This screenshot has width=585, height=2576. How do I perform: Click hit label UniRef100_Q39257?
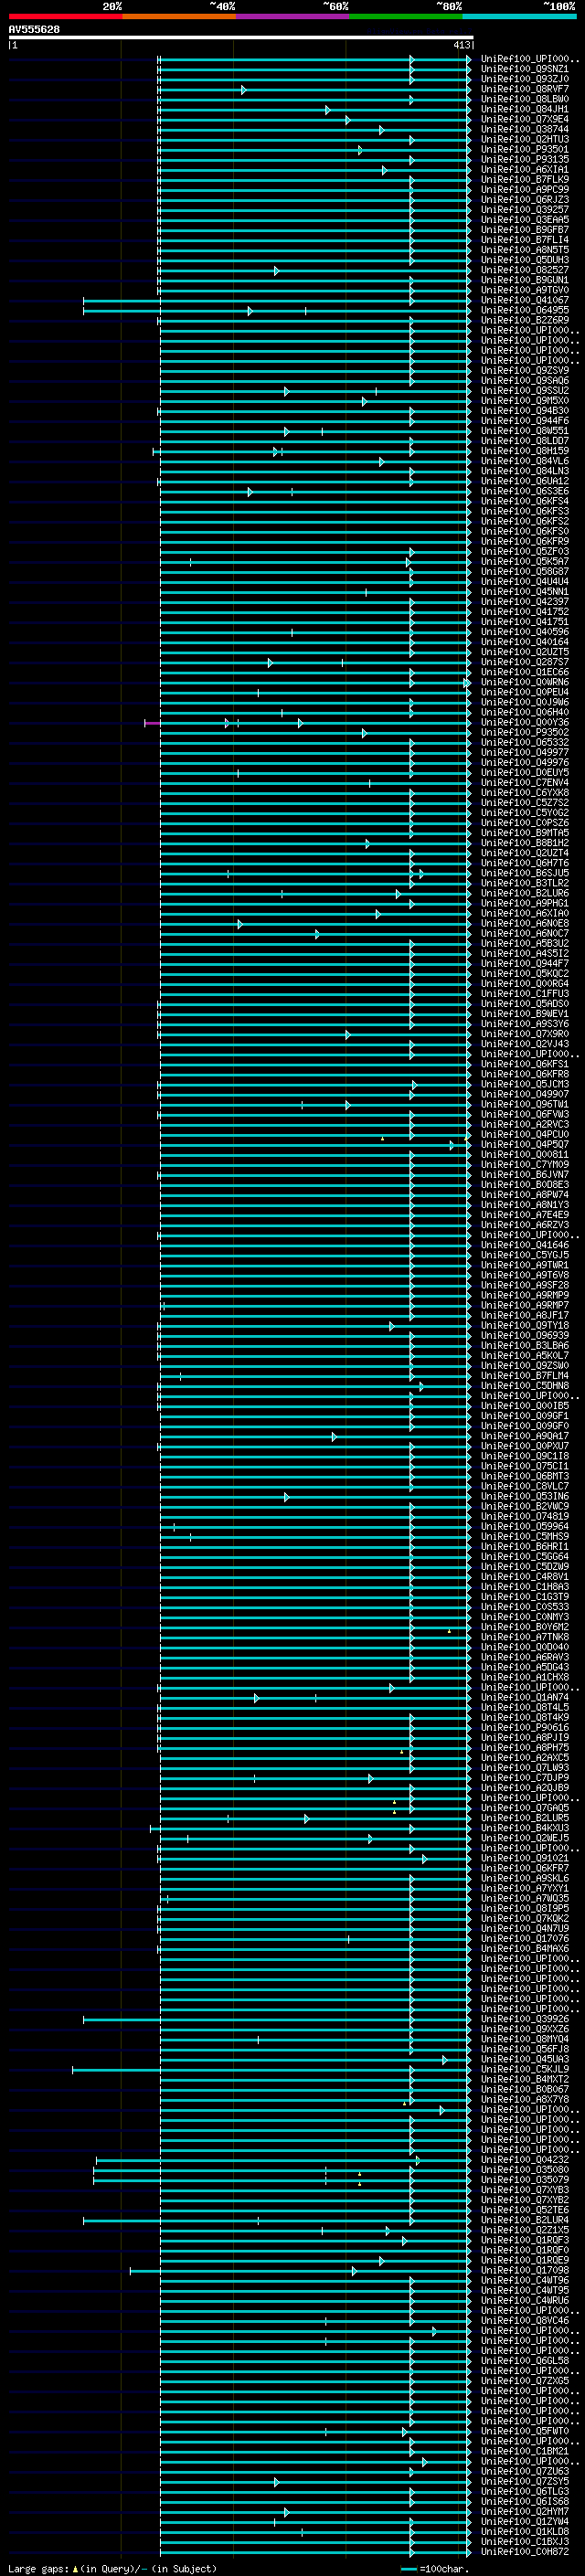click(x=525, y=209)
